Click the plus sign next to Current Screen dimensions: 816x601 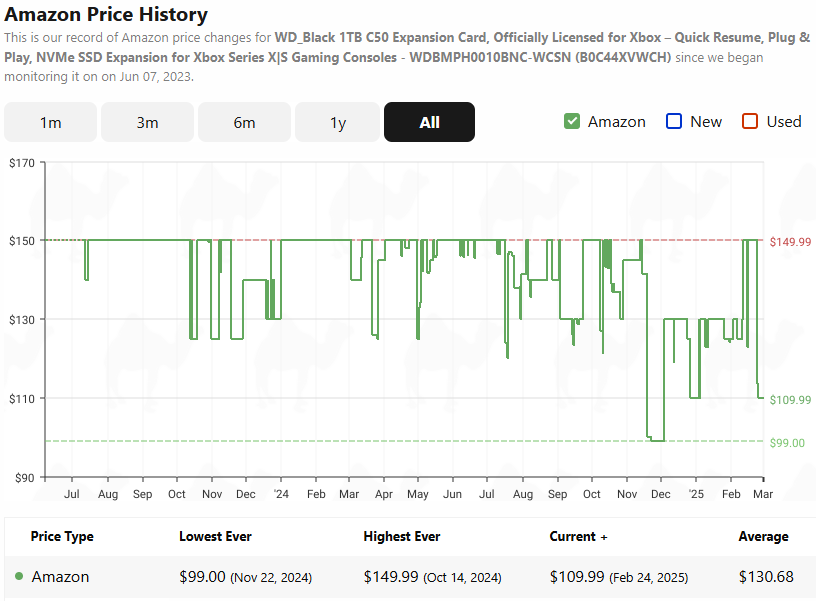click(604, 537)
